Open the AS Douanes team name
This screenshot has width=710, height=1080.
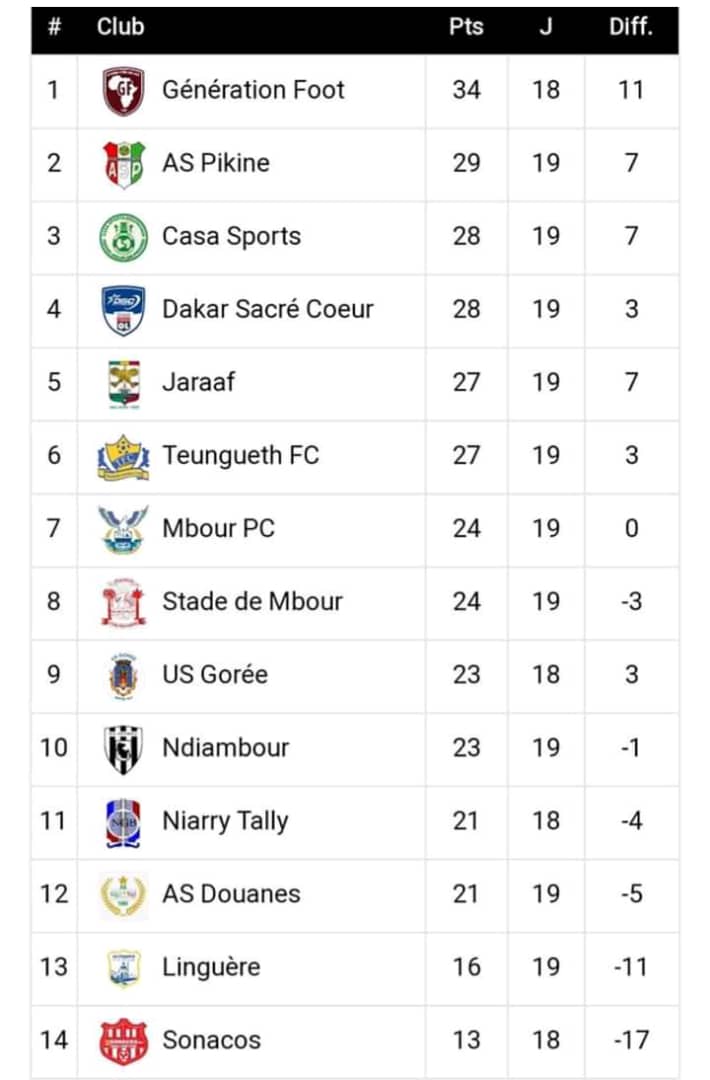[x=231, y=894]
